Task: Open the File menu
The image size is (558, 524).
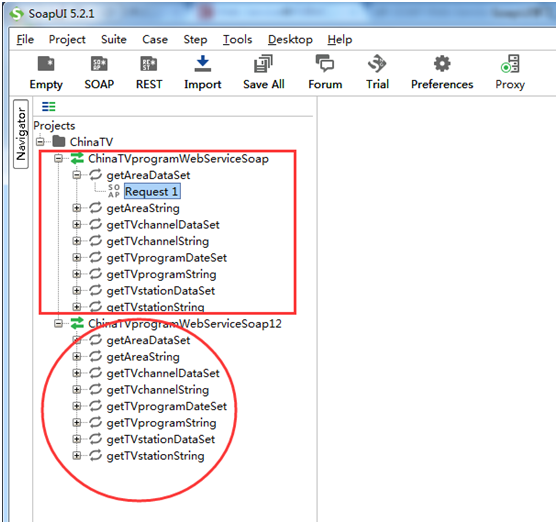Action: (x=25, y=39)
